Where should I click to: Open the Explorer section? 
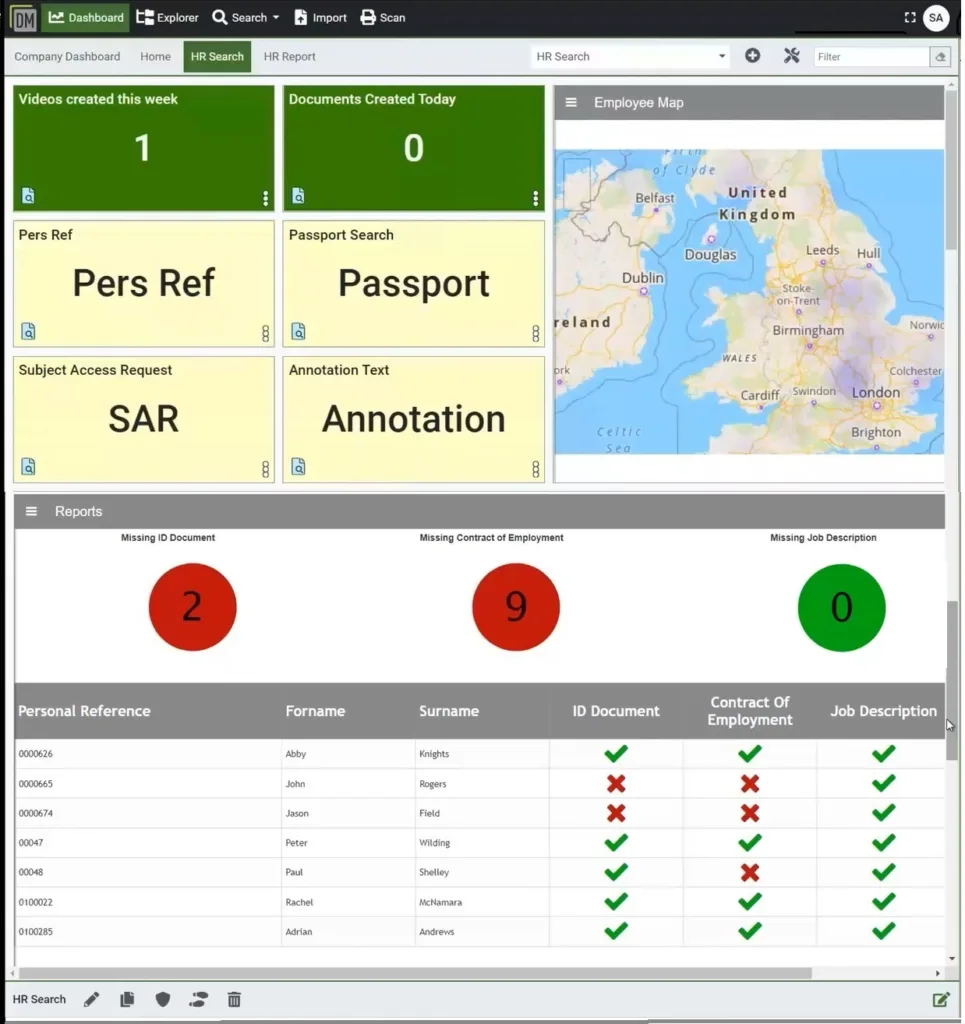pos(167,18)
